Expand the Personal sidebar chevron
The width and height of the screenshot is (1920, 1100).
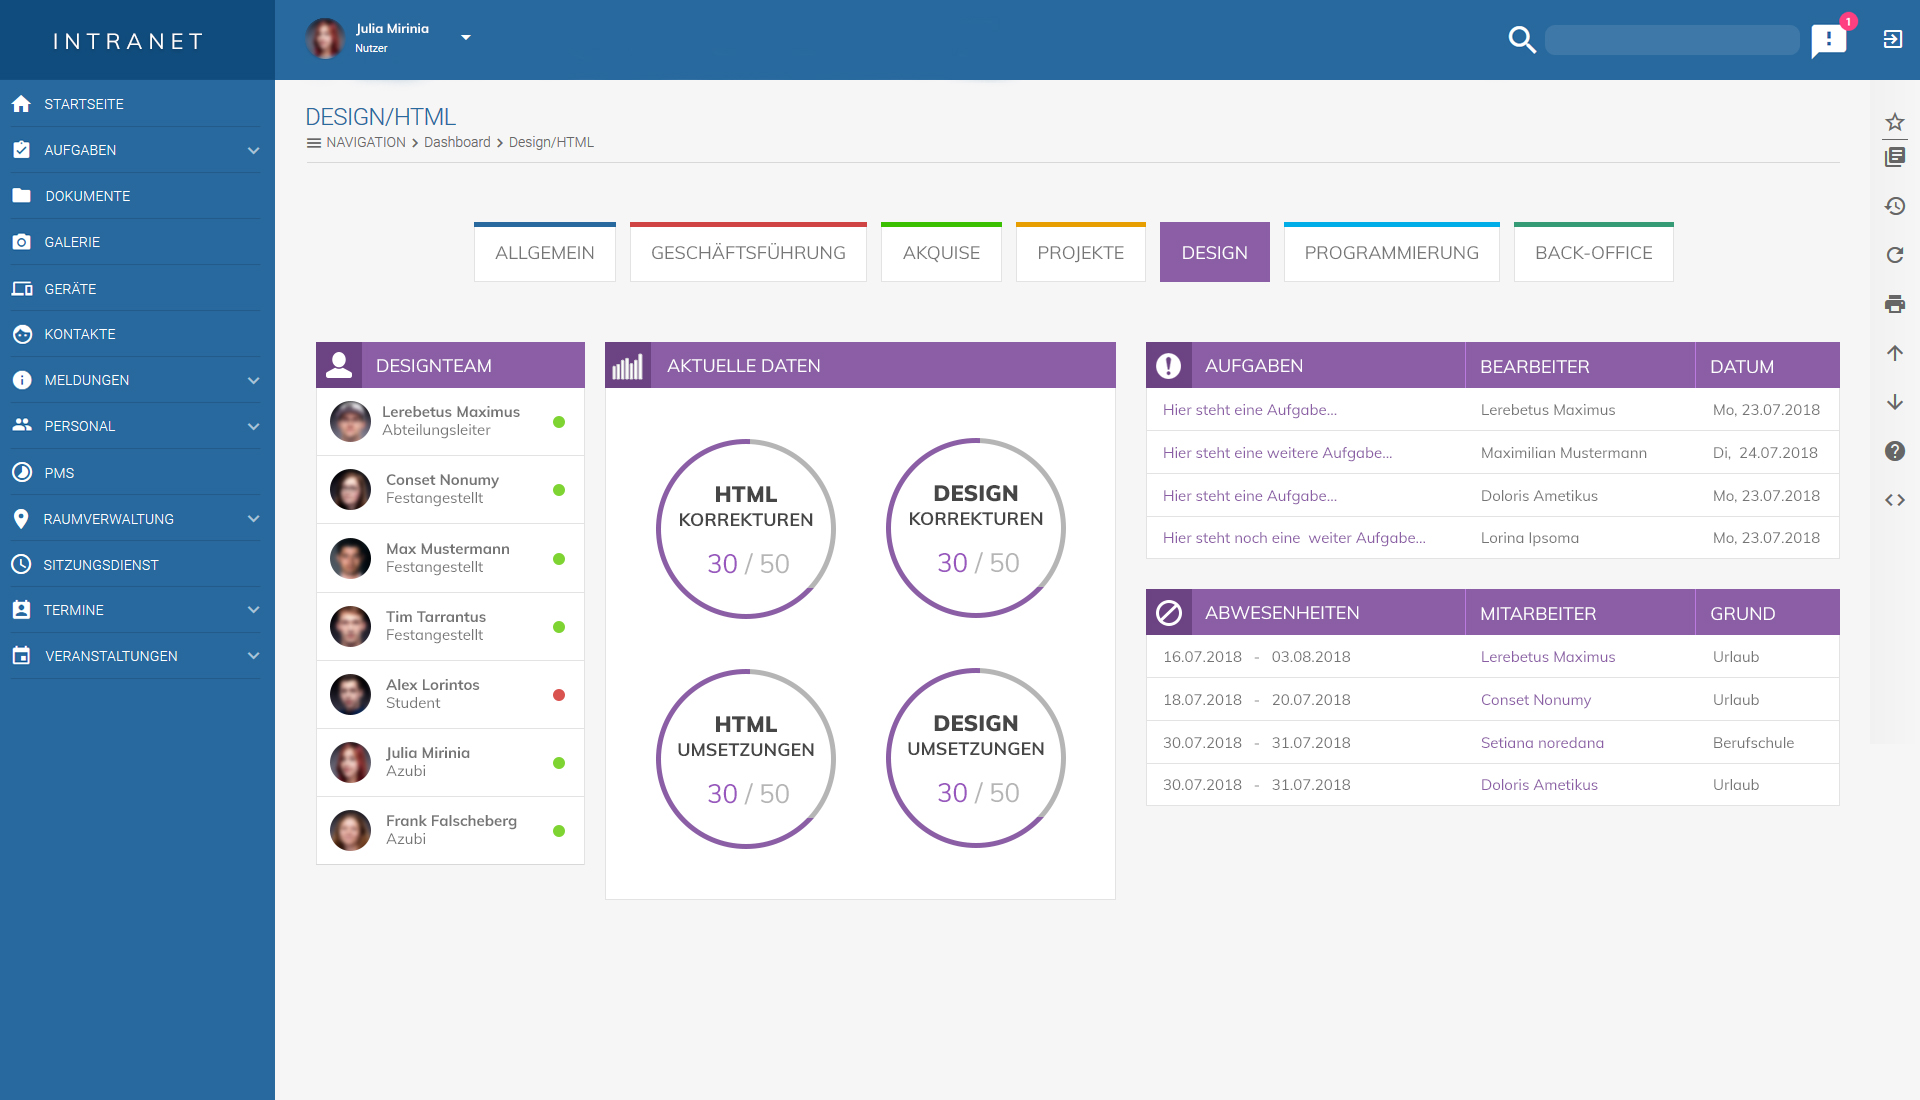click(253, 426)
